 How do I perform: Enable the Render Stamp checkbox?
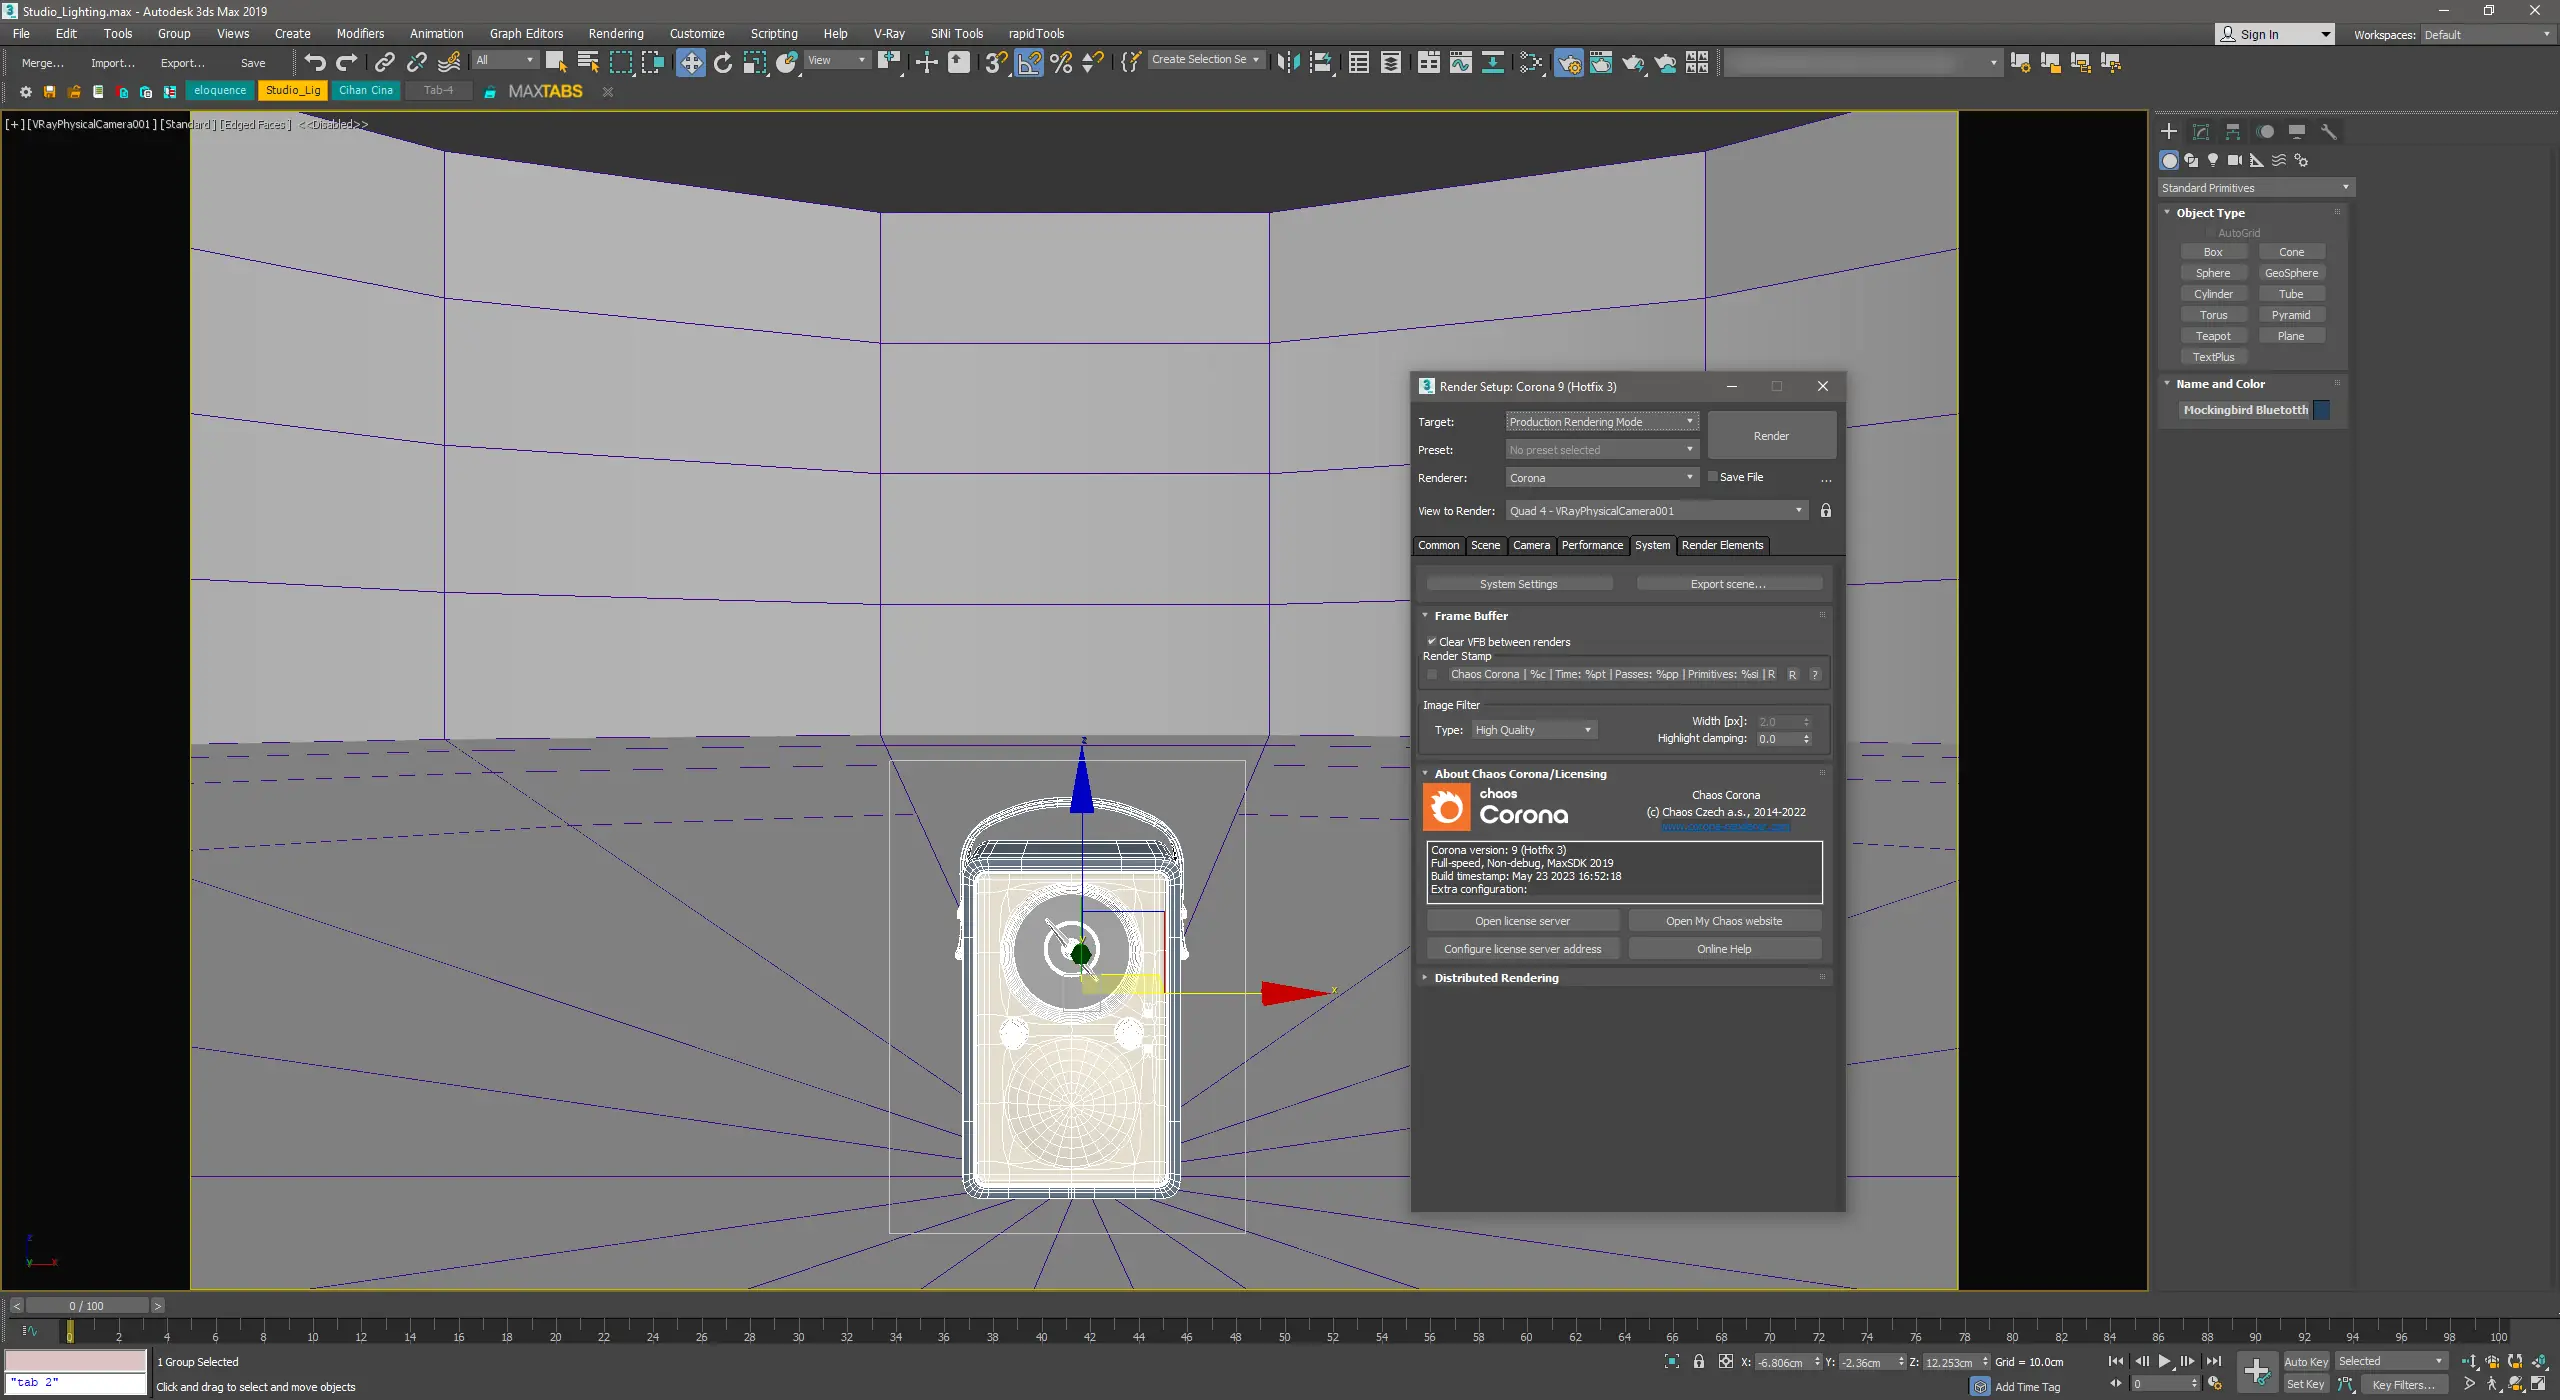1432,674
